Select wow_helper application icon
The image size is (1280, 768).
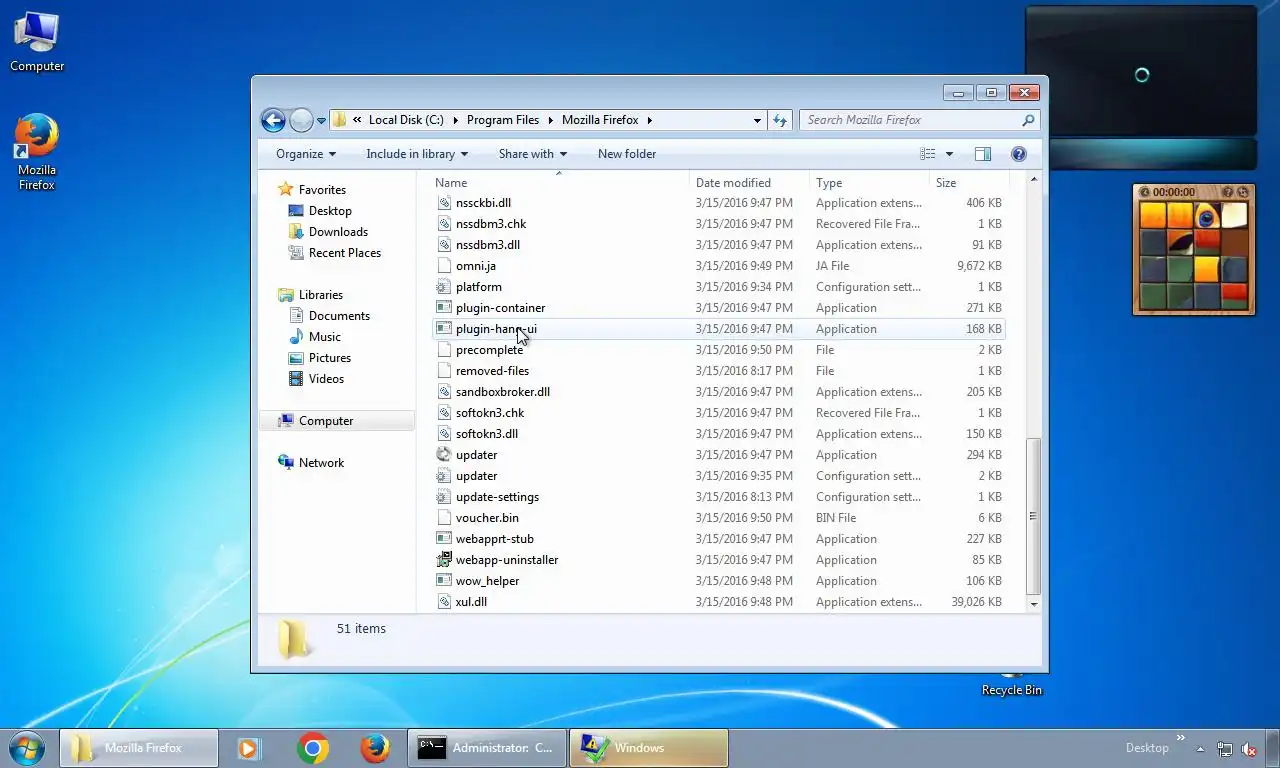point(444,581)
